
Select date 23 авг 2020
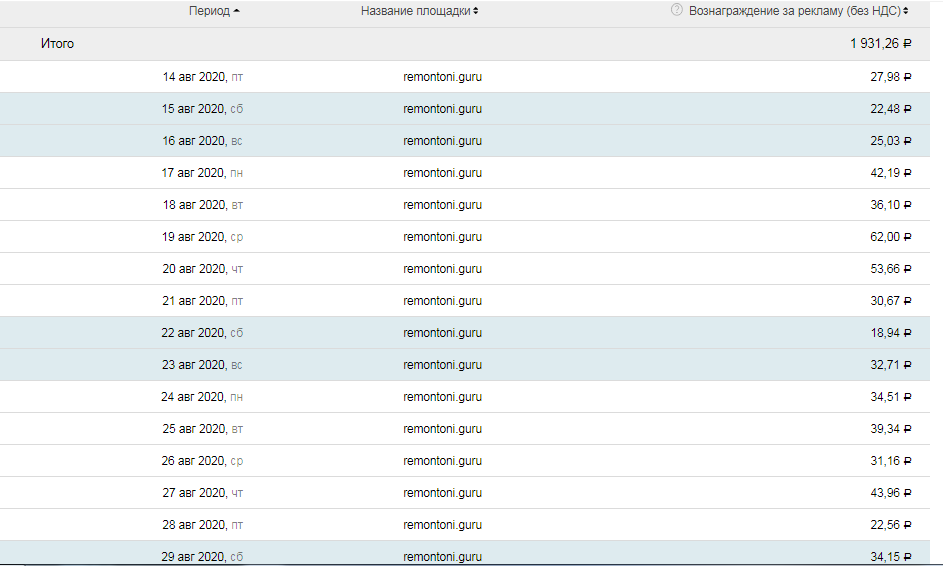[193, 365]
